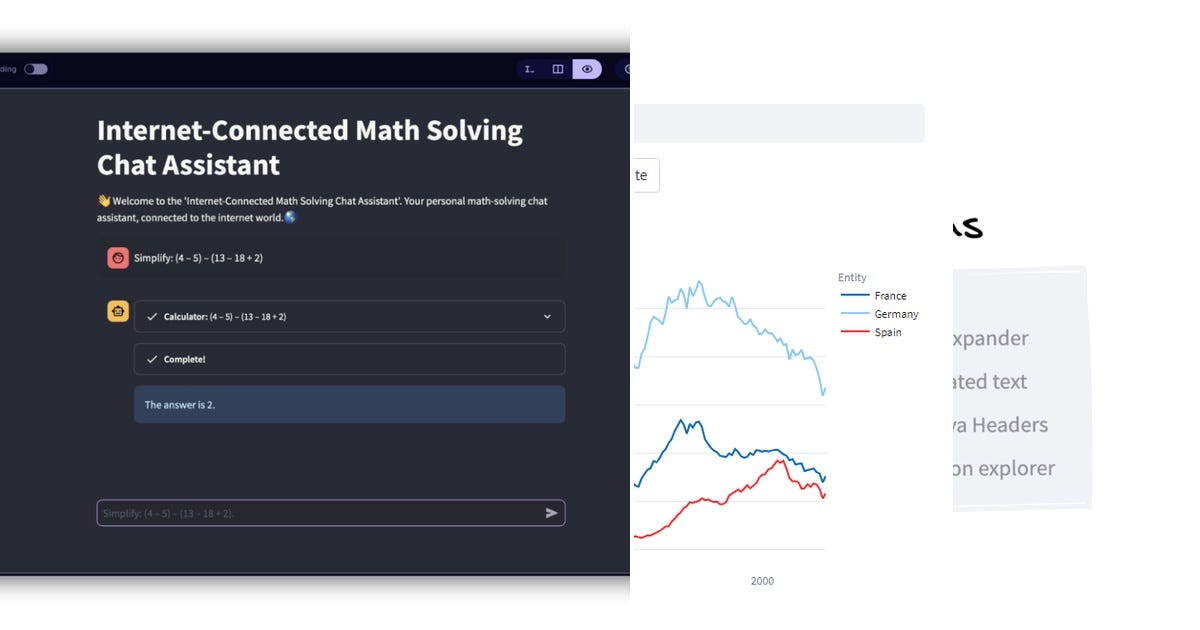This screenshot has width=1200, height=630.
Task: Click the chat input field with the simplify prompt
Action: [x=300, y=513]
